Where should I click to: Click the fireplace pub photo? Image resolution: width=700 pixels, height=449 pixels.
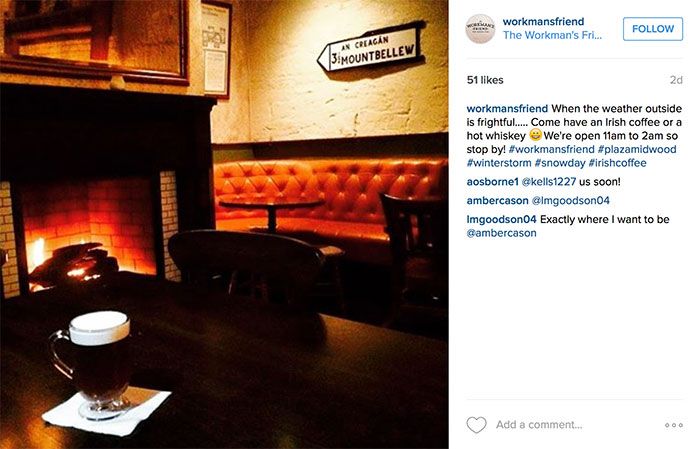pos(224,224)
